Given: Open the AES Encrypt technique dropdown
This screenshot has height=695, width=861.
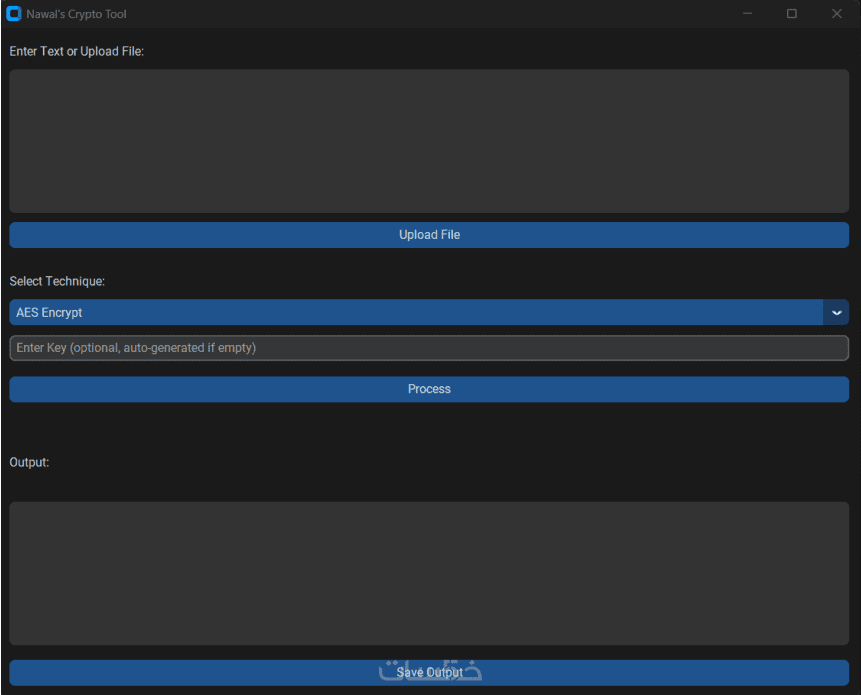Looking at the screenshot, I should pyautogui.click(x=429, y=312).
